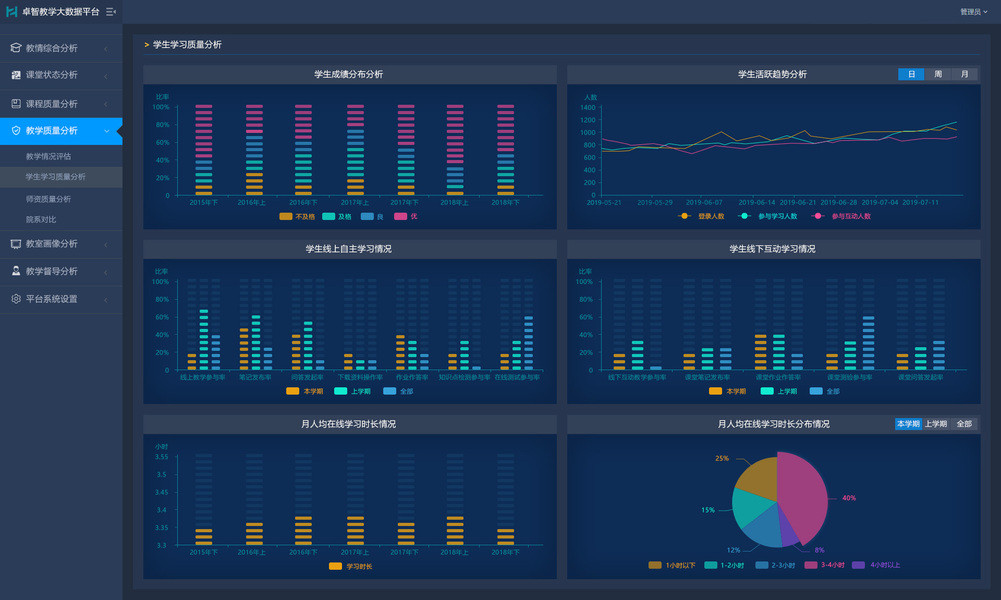Image resolution: width=1001 pixels, height=600 pixels.
Task: Click the 2015年下 bar in grade distribution chart
Action: (204, 150)
